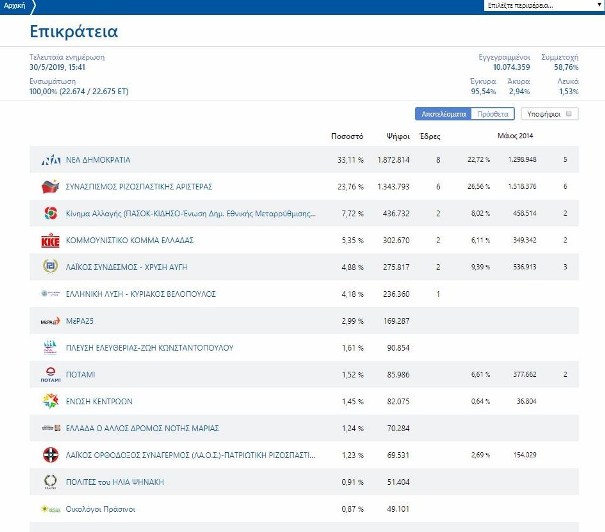605x532 pixels.
Task: Open Οικολόγοι Πράσινοι party link
Action: 100,509
